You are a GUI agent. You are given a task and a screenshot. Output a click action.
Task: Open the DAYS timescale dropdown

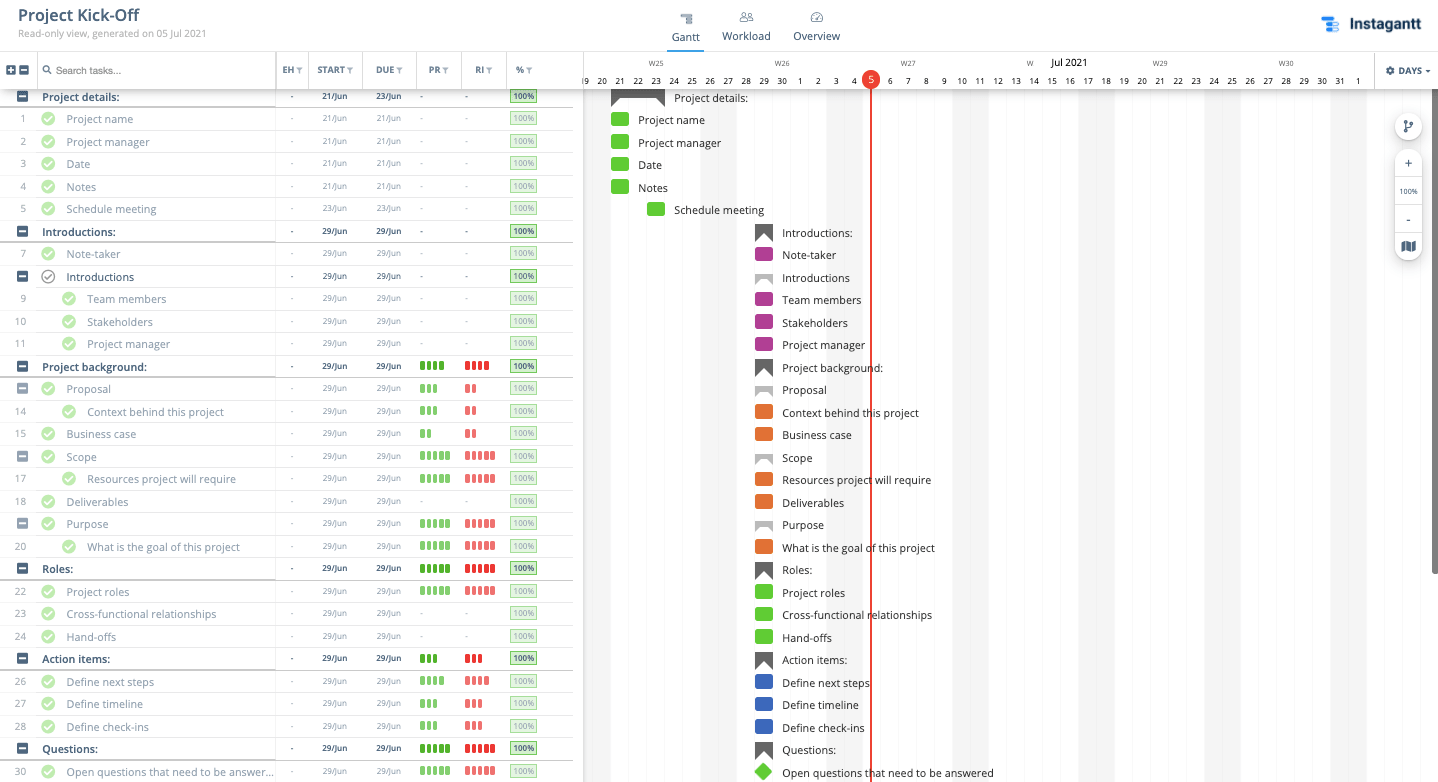coord(1408,71)
